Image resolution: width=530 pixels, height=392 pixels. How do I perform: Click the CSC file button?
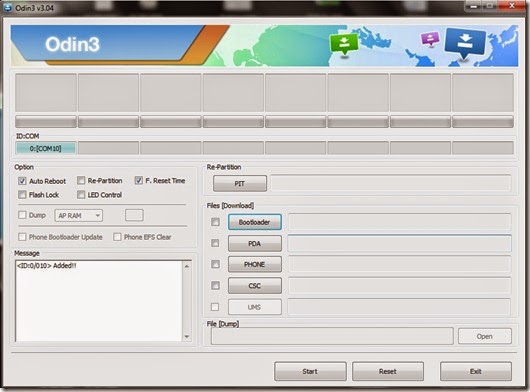255,286
